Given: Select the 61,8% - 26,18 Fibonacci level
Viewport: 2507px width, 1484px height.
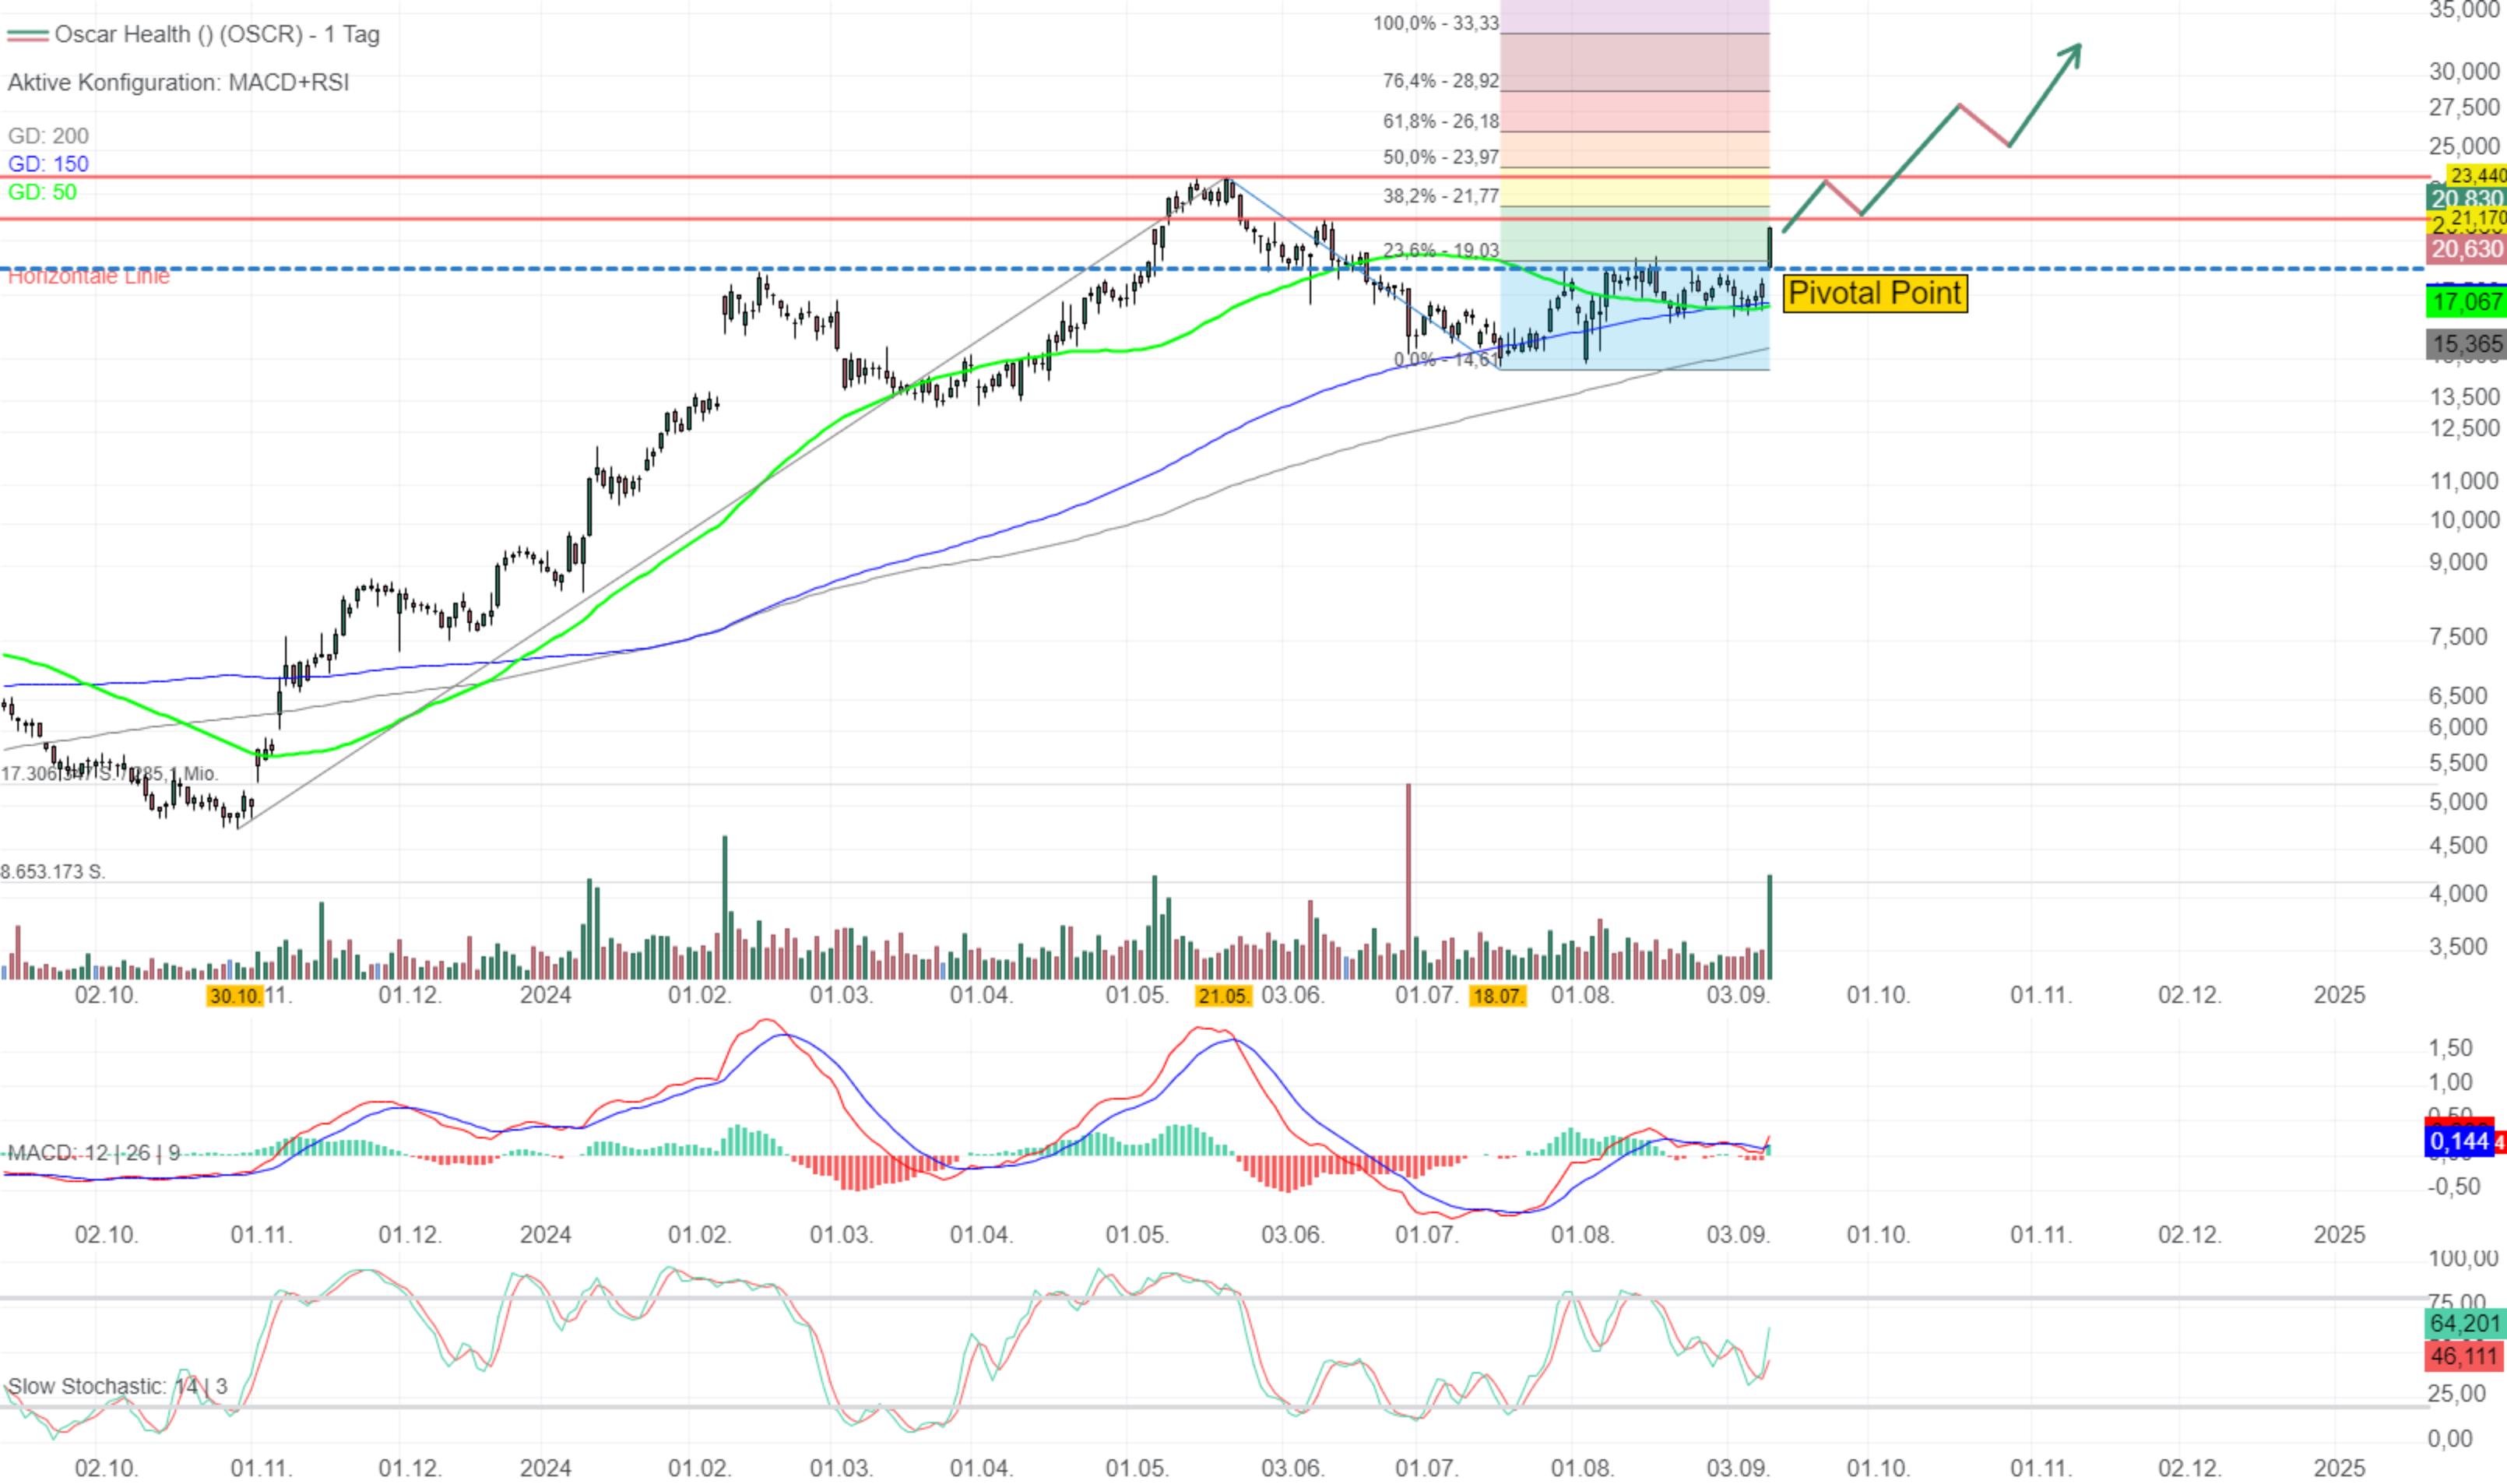Looking at the screenshot, I should pos(1440,121).
